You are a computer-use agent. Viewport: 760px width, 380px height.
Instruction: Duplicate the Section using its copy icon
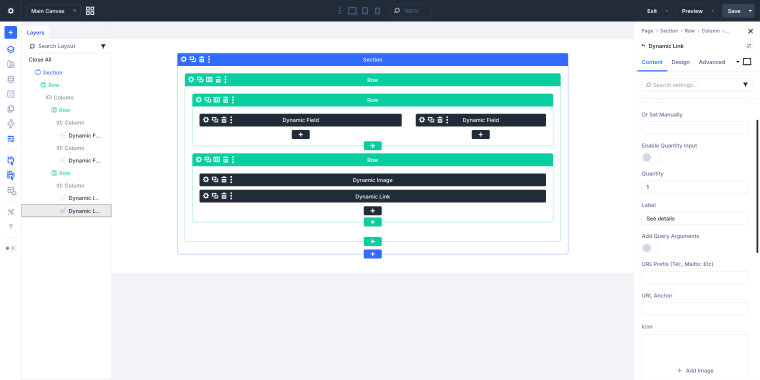(x=192, y=59)
